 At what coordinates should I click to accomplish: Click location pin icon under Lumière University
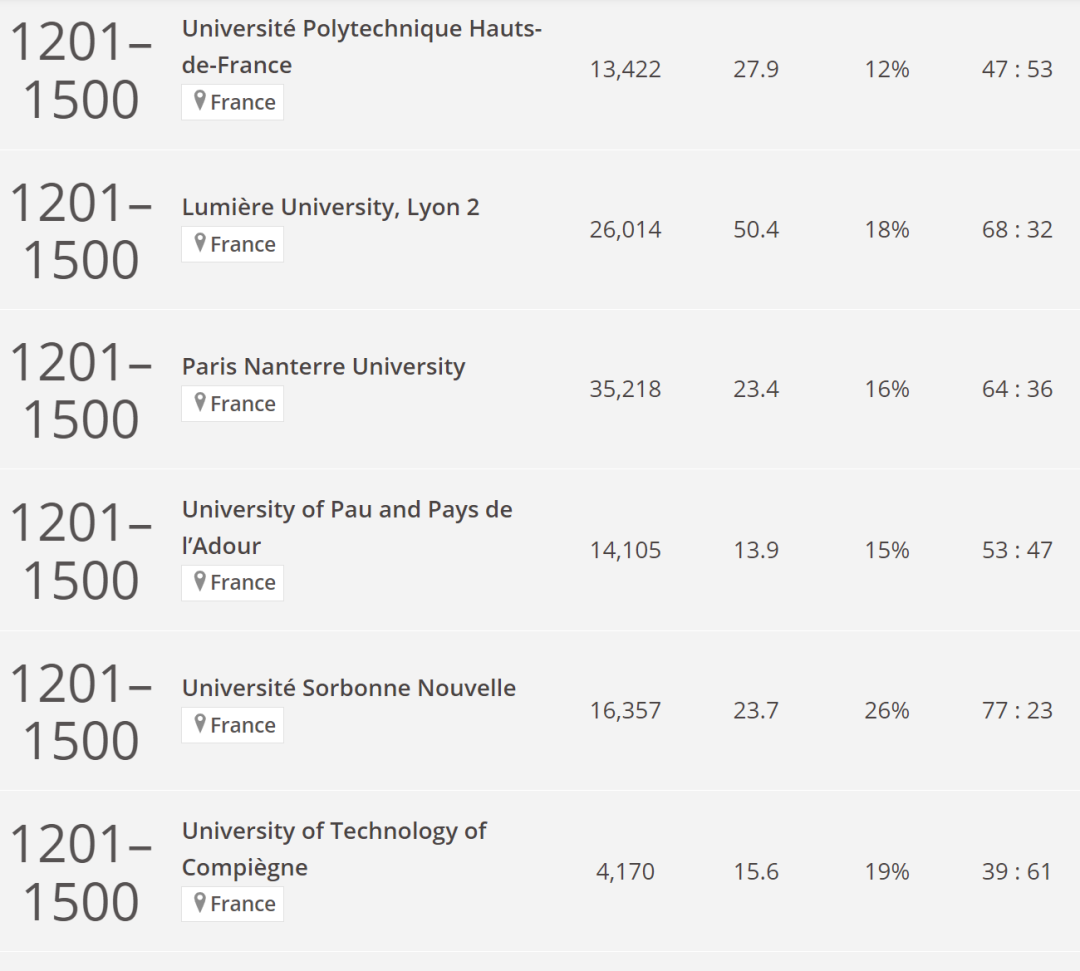pos(200,243)
